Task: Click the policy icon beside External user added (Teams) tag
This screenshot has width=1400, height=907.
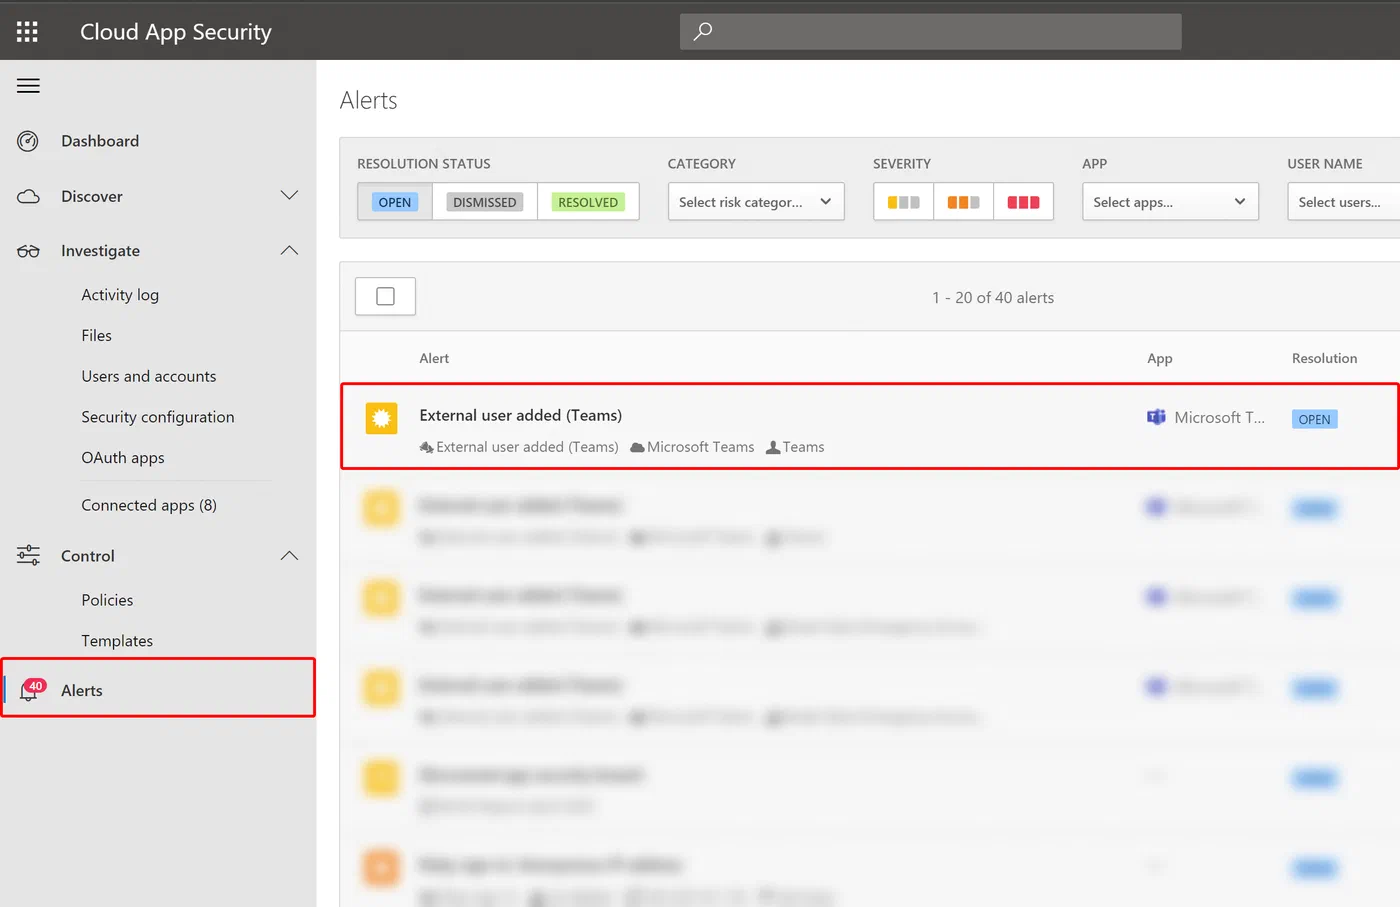Action: click(426, 447)
